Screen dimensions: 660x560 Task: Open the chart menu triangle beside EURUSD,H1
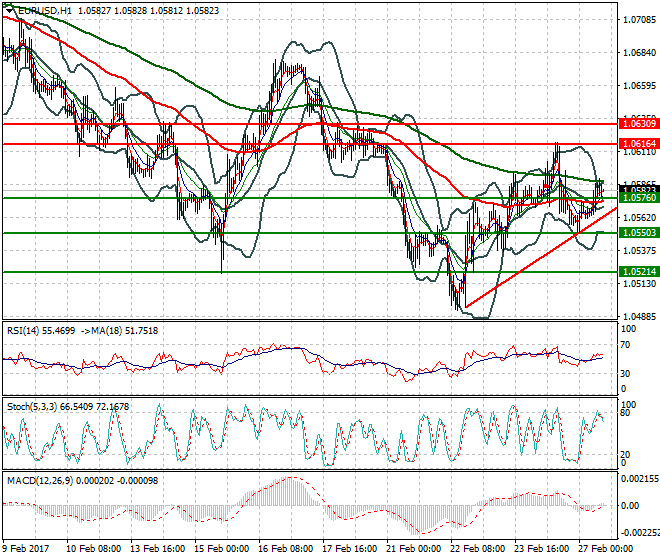tap(9, 11)
